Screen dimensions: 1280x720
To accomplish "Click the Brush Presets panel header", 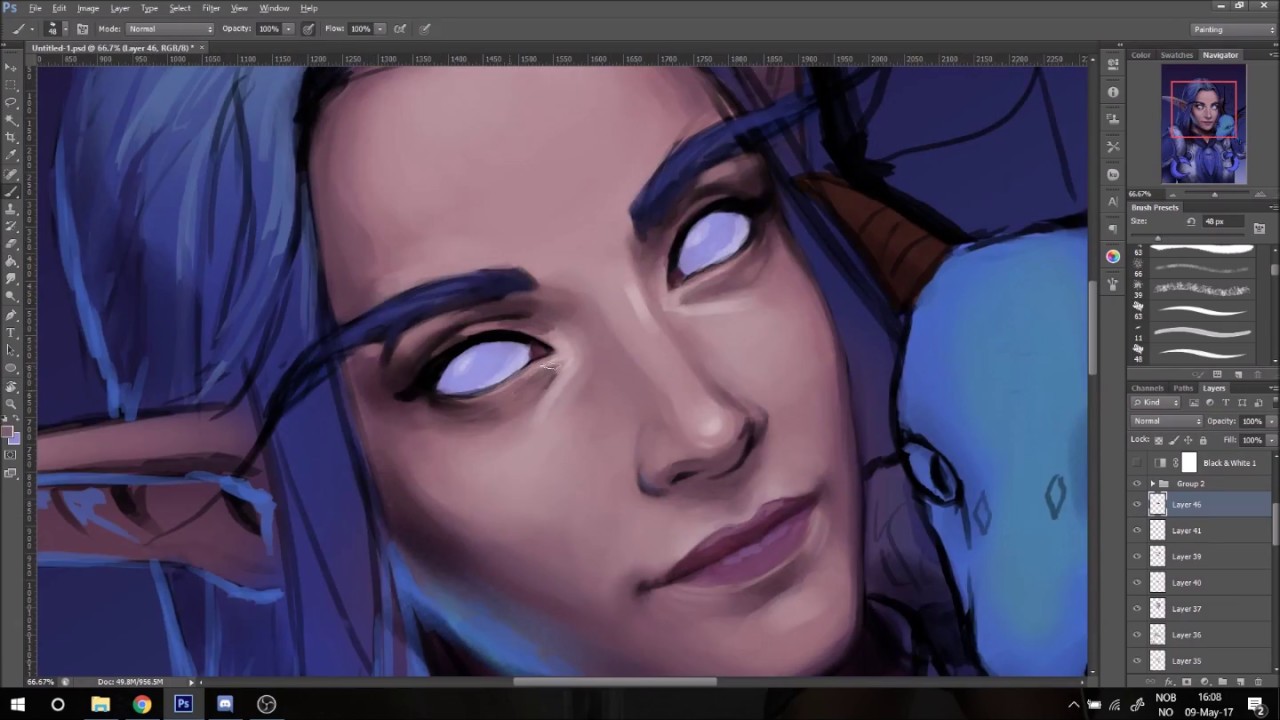I will click(1155, 207).
